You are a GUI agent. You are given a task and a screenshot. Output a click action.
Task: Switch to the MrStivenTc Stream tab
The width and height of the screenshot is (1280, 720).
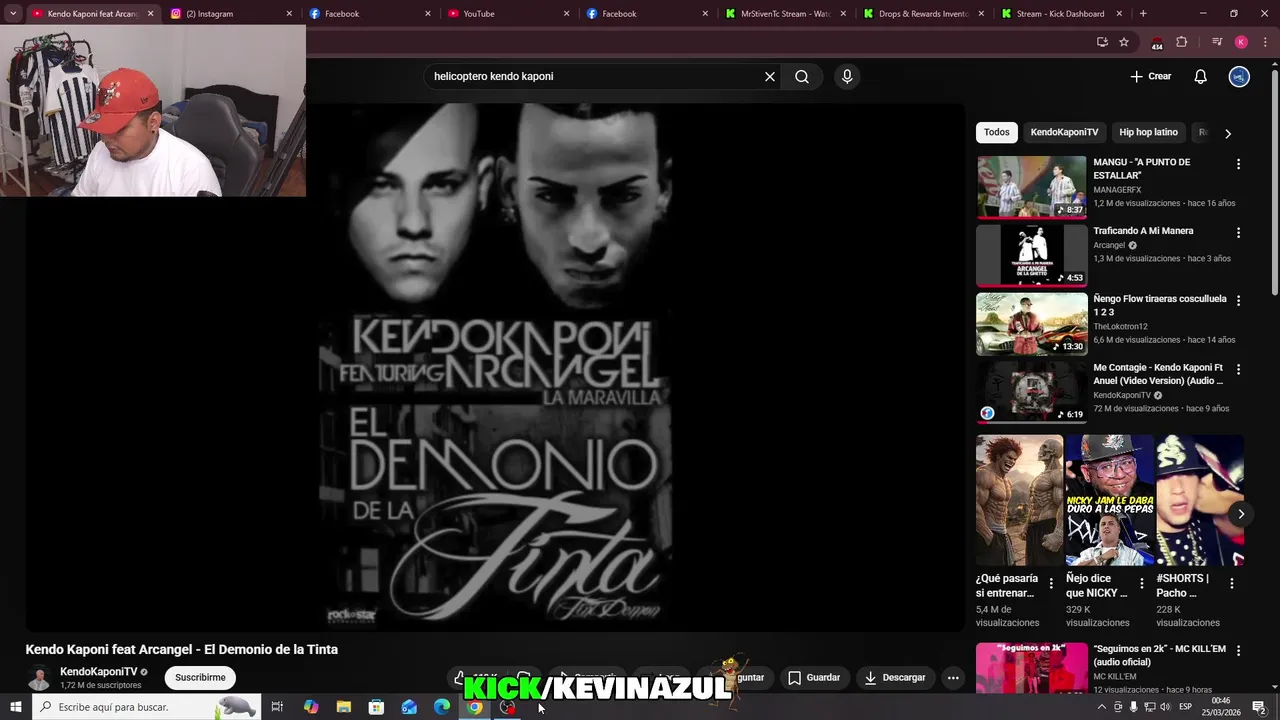click(786, 14)
